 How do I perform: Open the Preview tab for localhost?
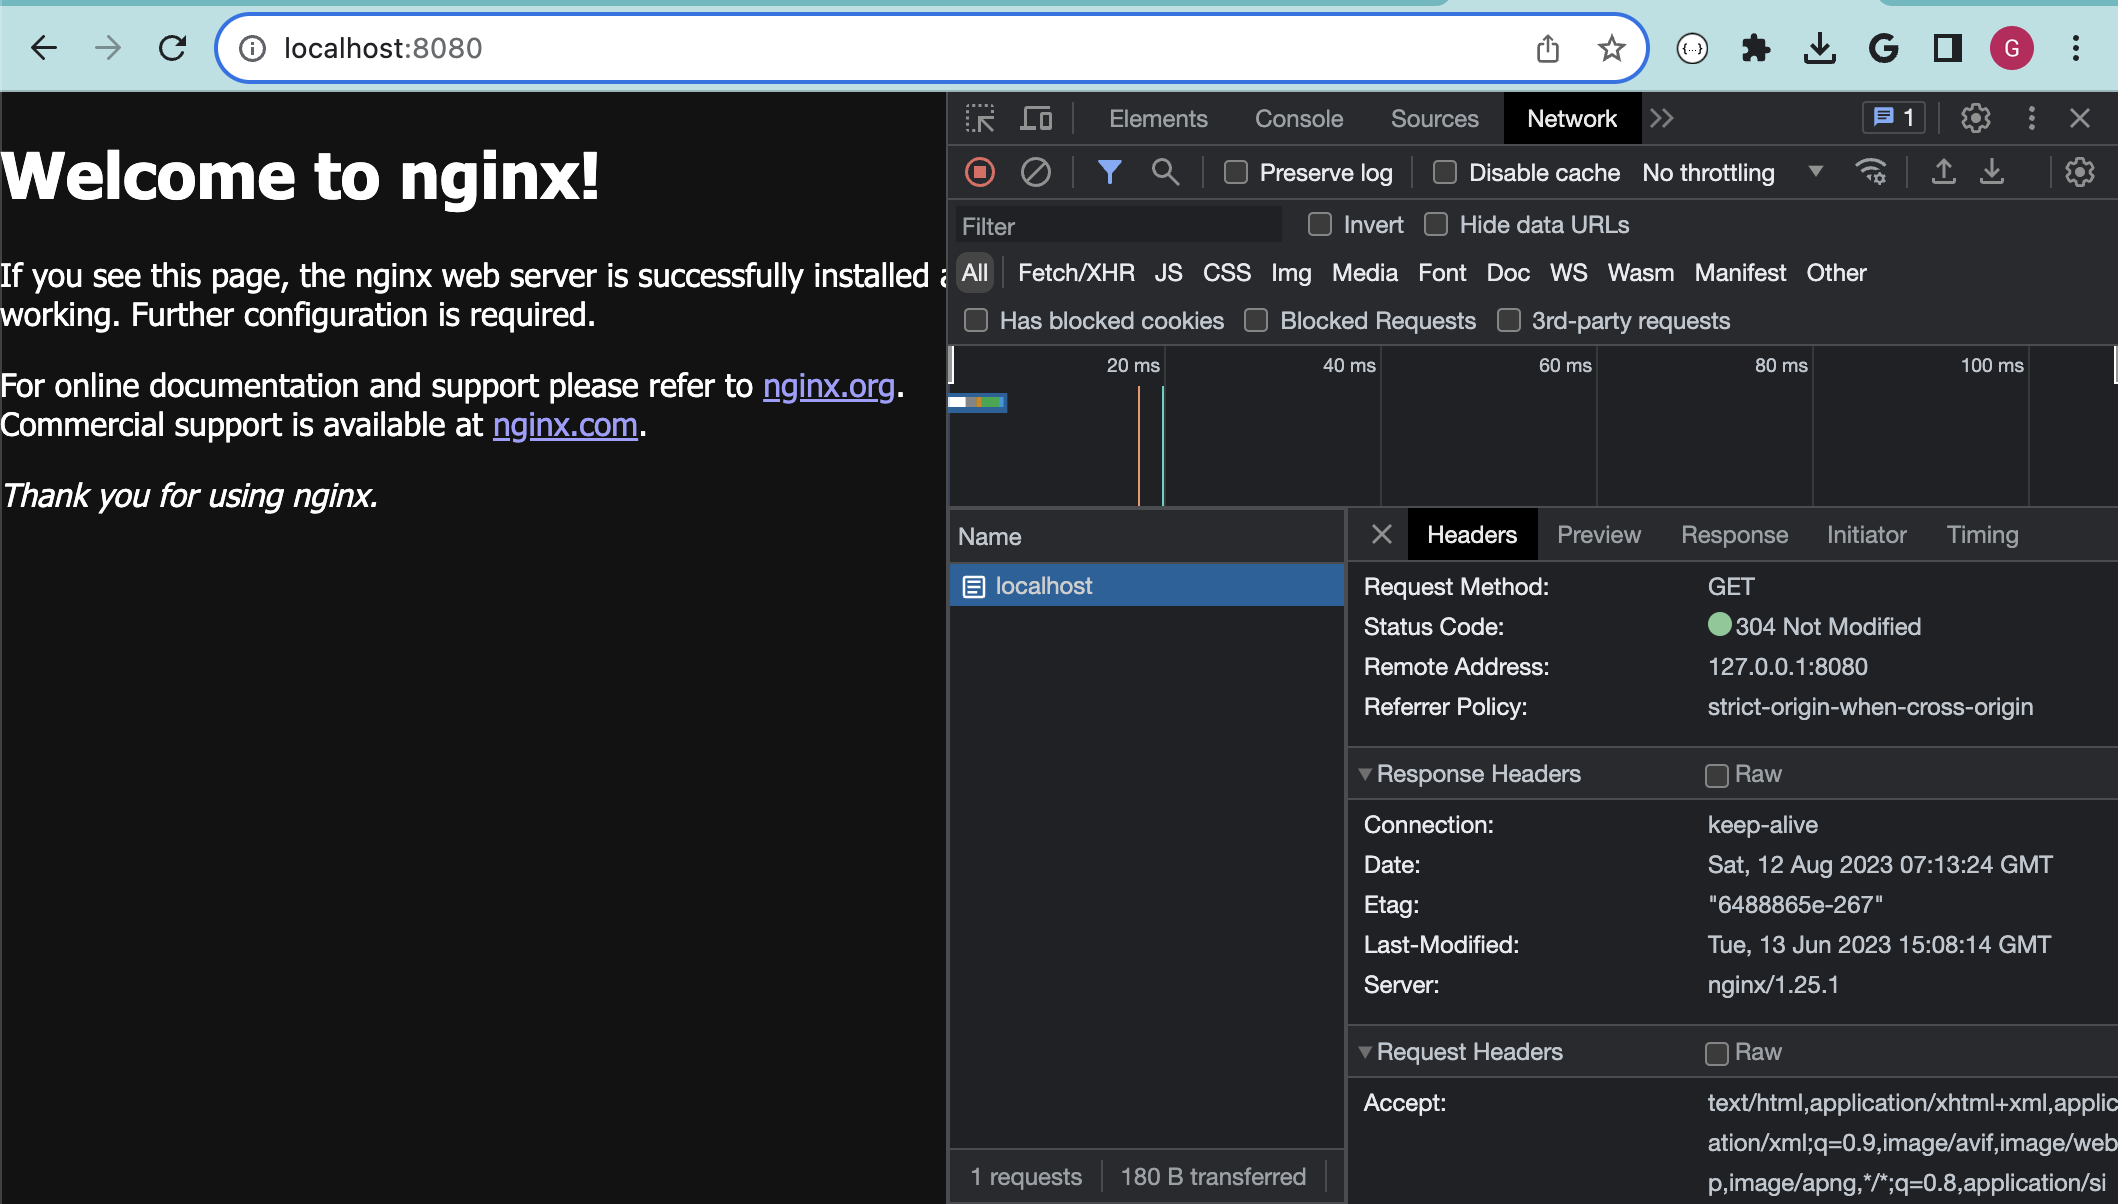click(x=1598, y=534)
